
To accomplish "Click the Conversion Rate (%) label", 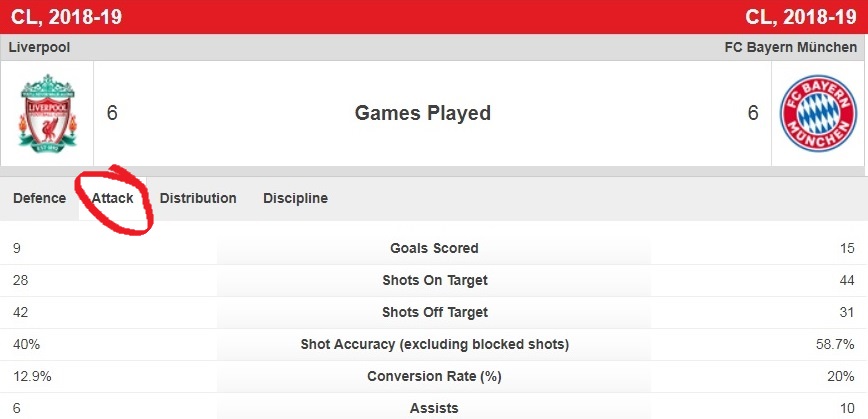I will (x=435, y=376).
